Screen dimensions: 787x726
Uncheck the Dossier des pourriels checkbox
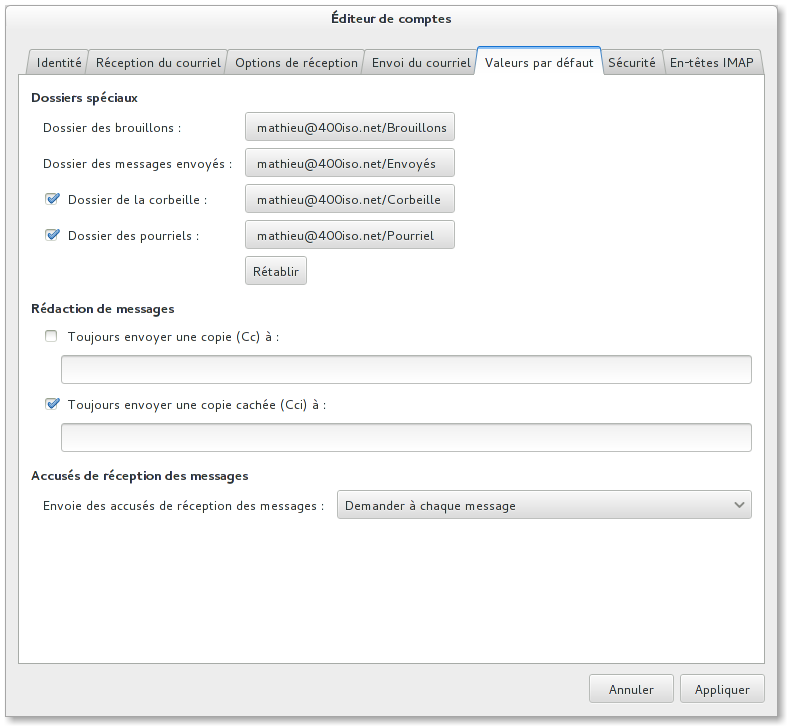(x=53, y=235)
